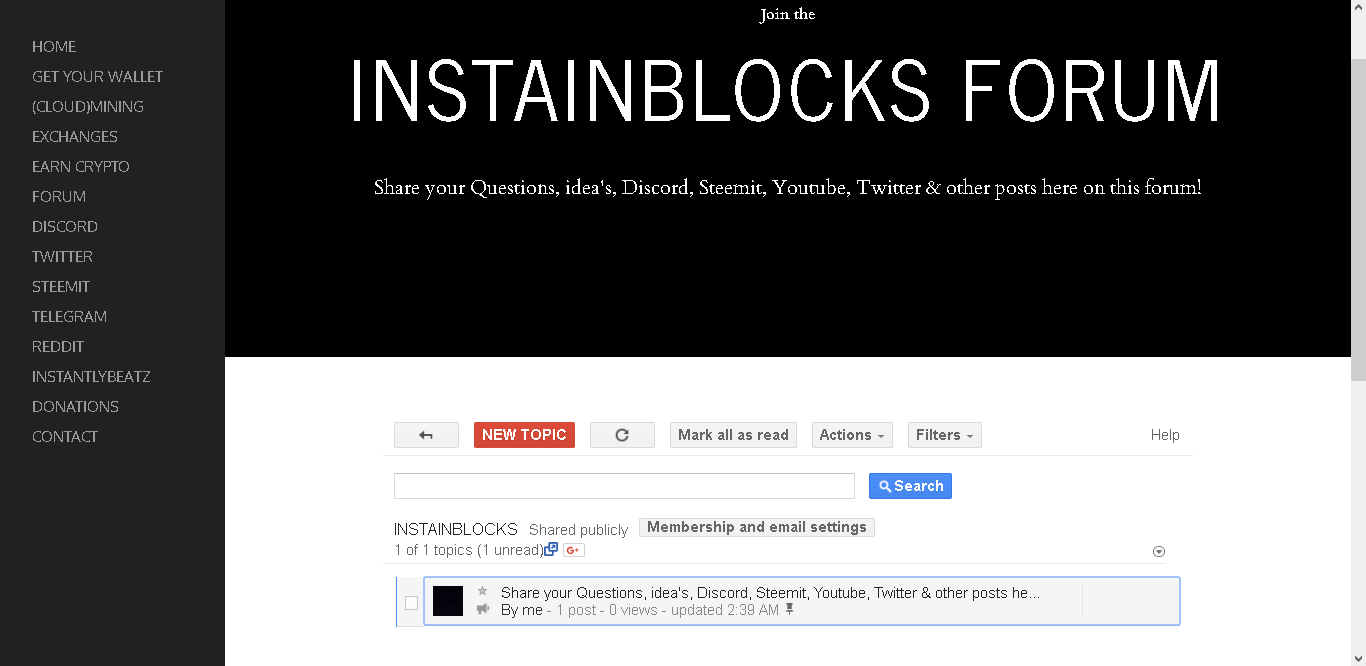Click 'updated 2:39 AM' timestamp
The image size is (1366, 666).
(725, 610)
